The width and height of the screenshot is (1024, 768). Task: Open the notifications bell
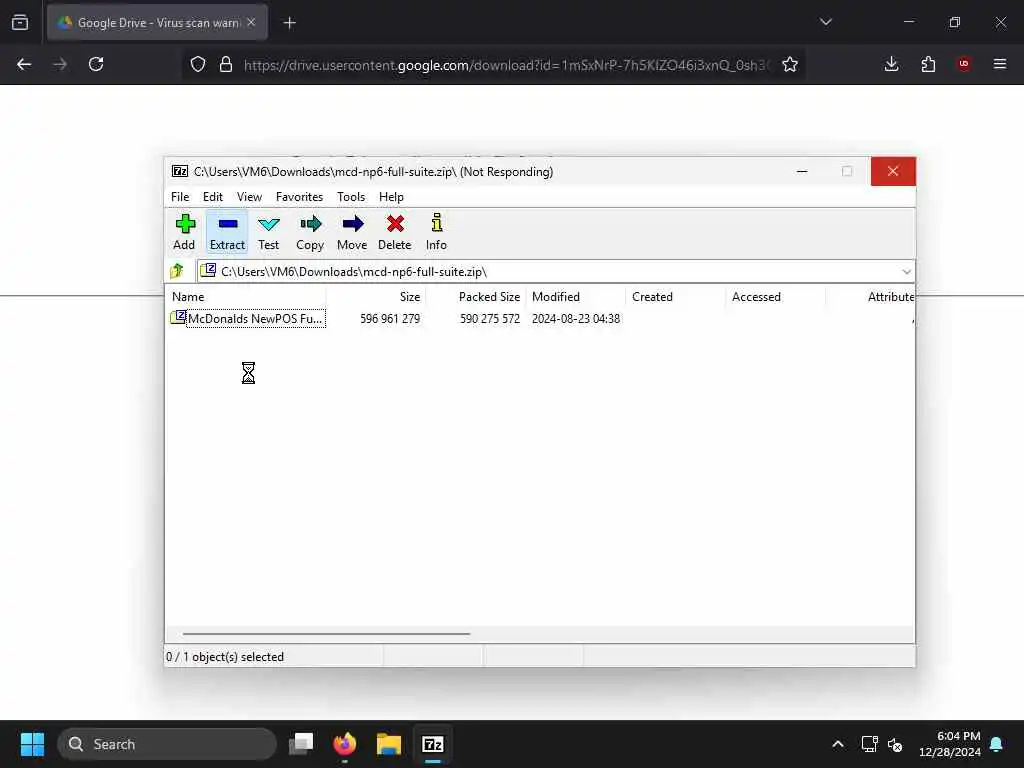coord(997,744)
